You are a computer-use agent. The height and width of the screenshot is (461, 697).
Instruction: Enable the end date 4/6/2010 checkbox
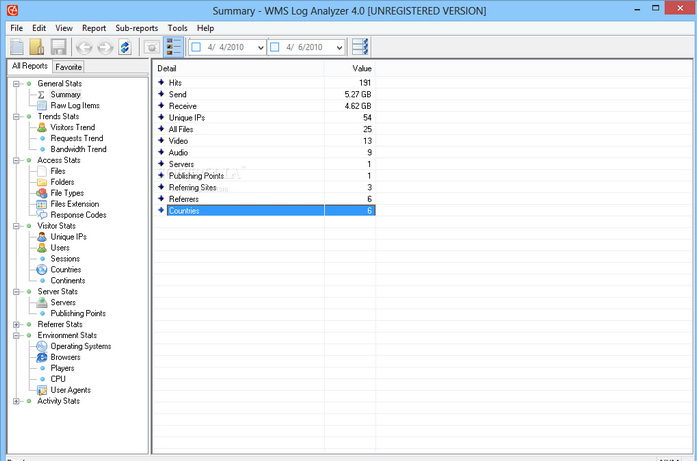275,47
